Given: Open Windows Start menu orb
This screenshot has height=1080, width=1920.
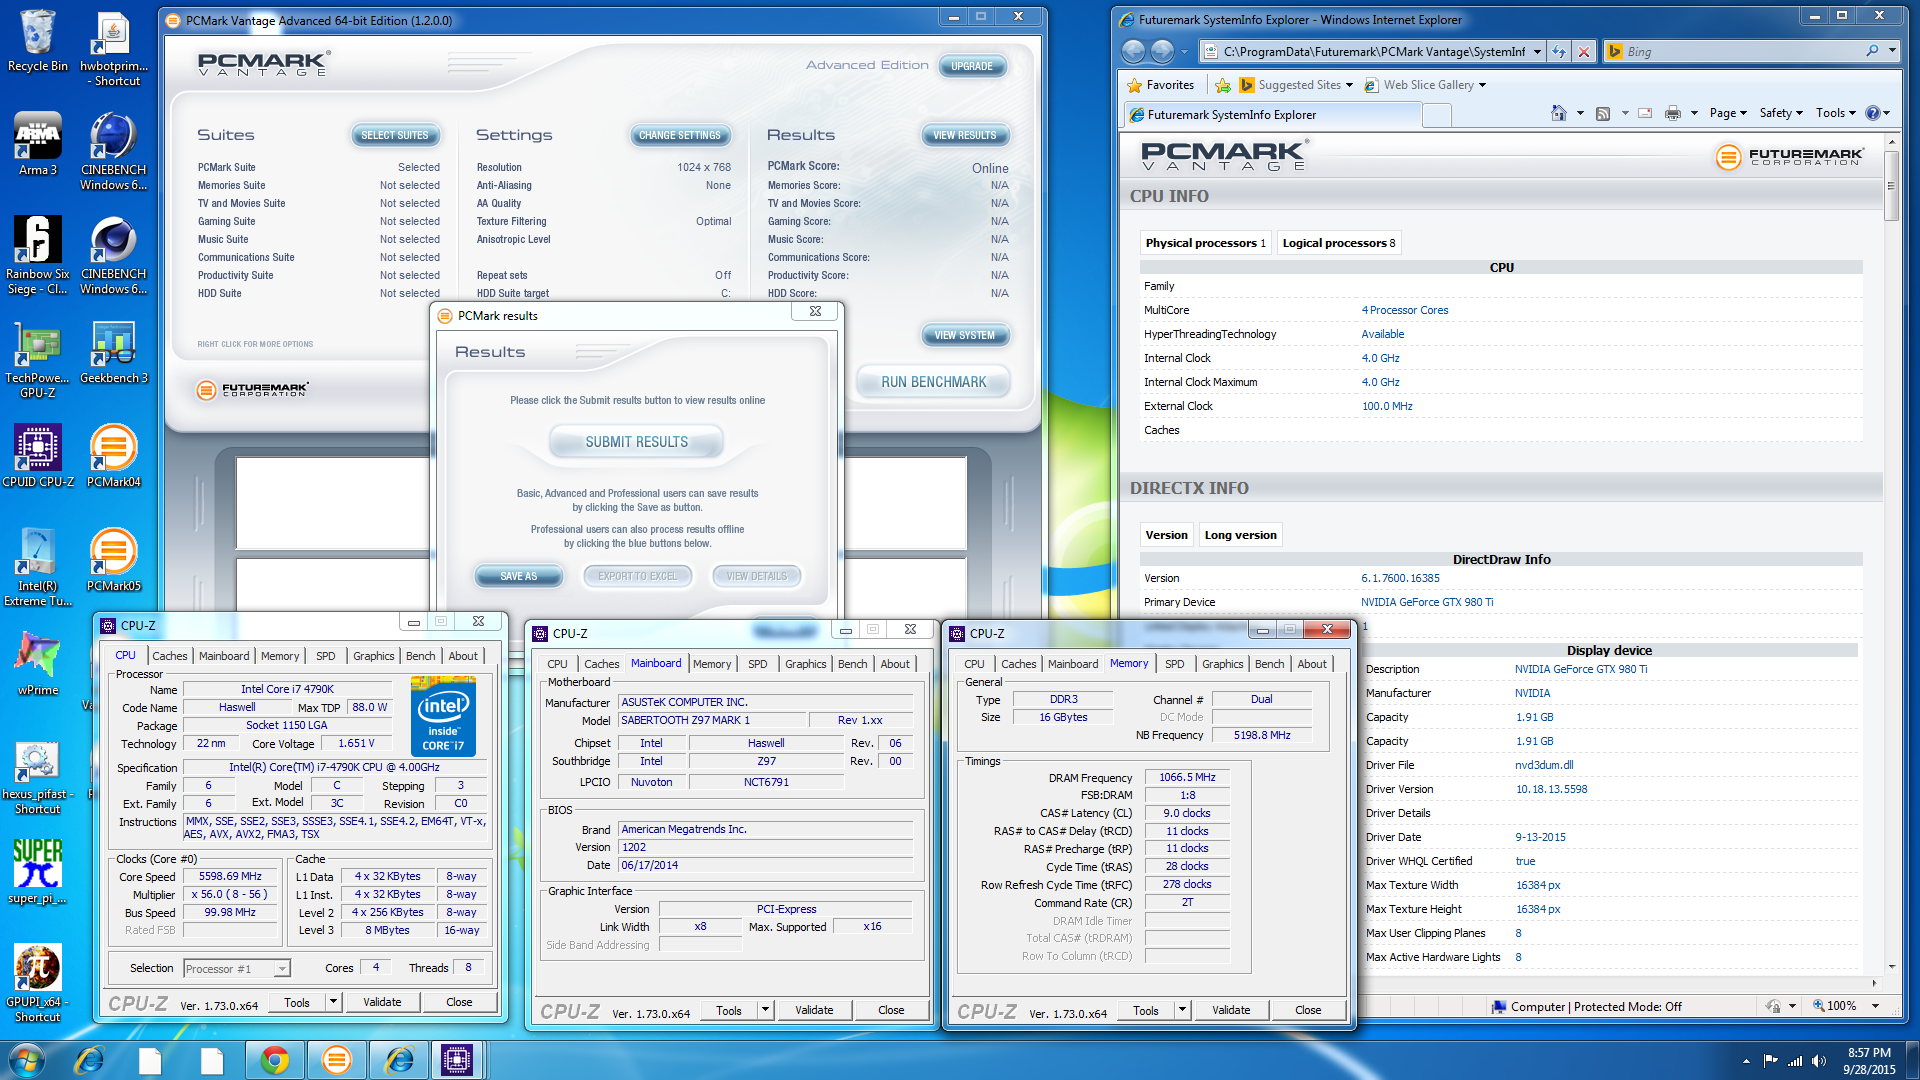Looking at the screenshot, I should click(26, 1060).
